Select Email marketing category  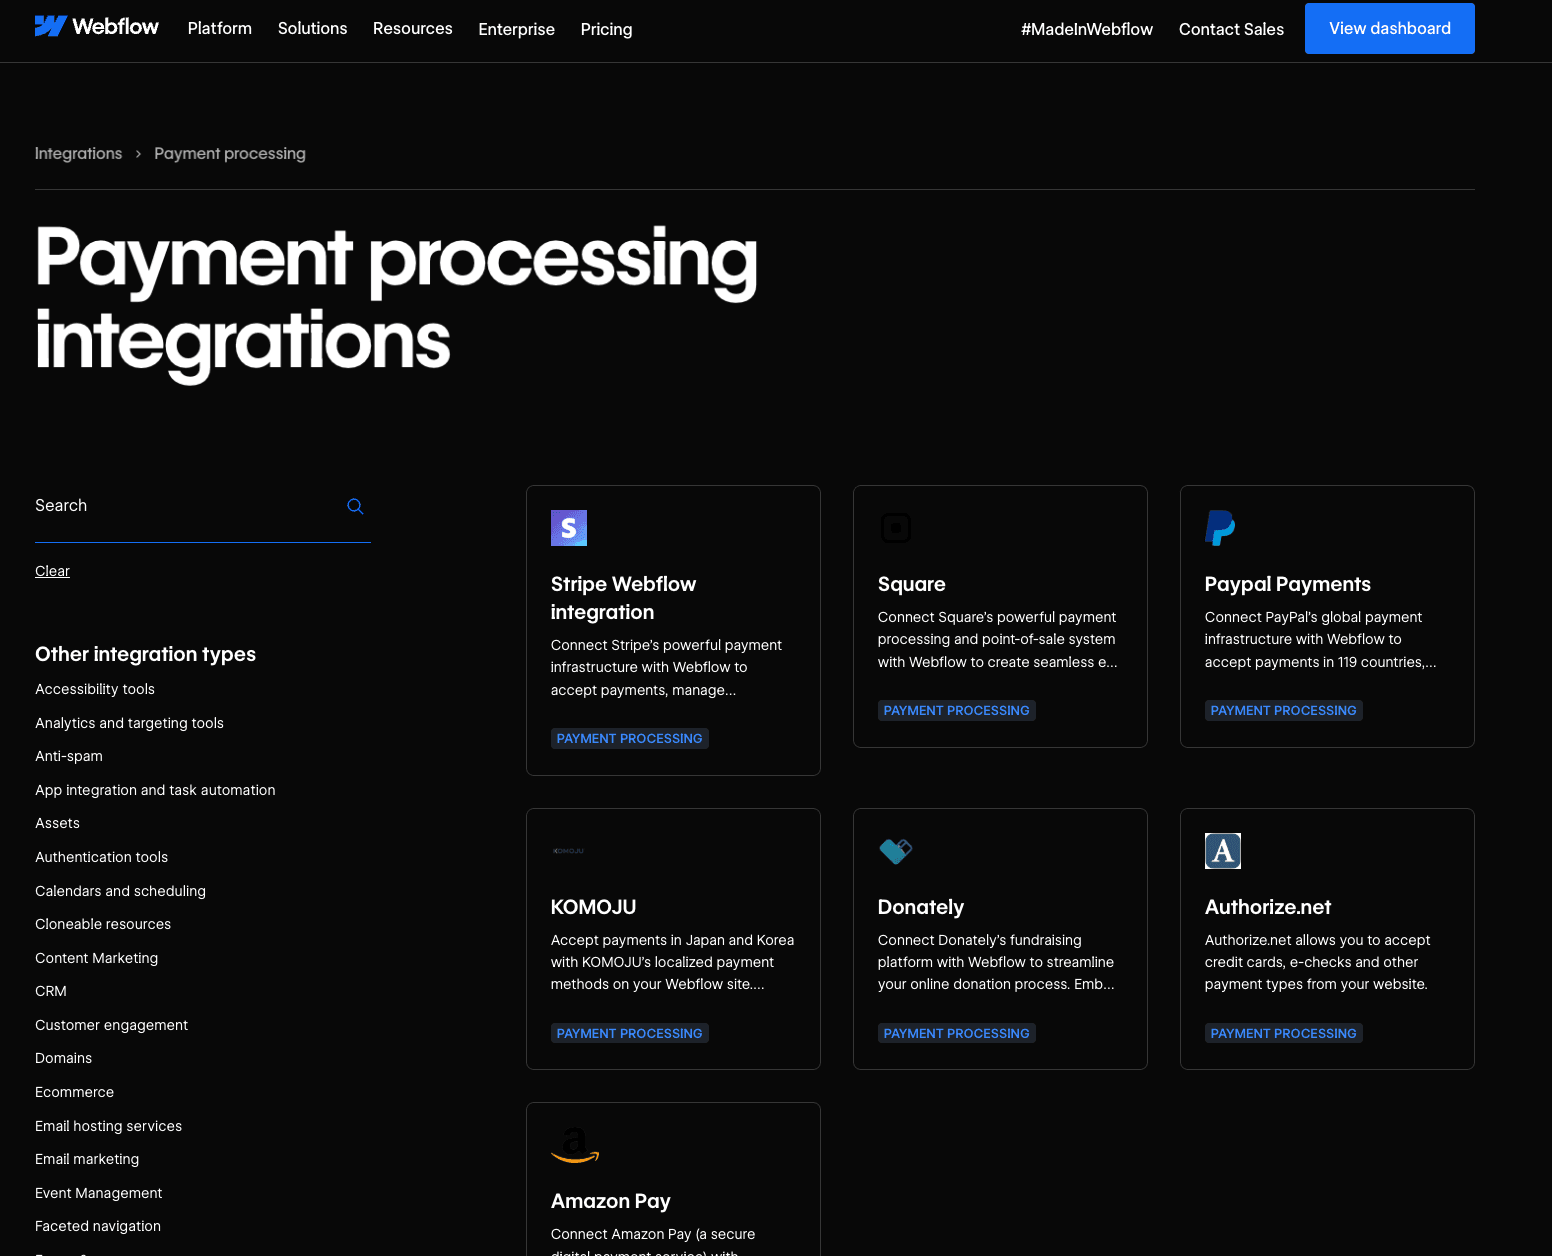pyautogui.click(x=87, y=1159)
